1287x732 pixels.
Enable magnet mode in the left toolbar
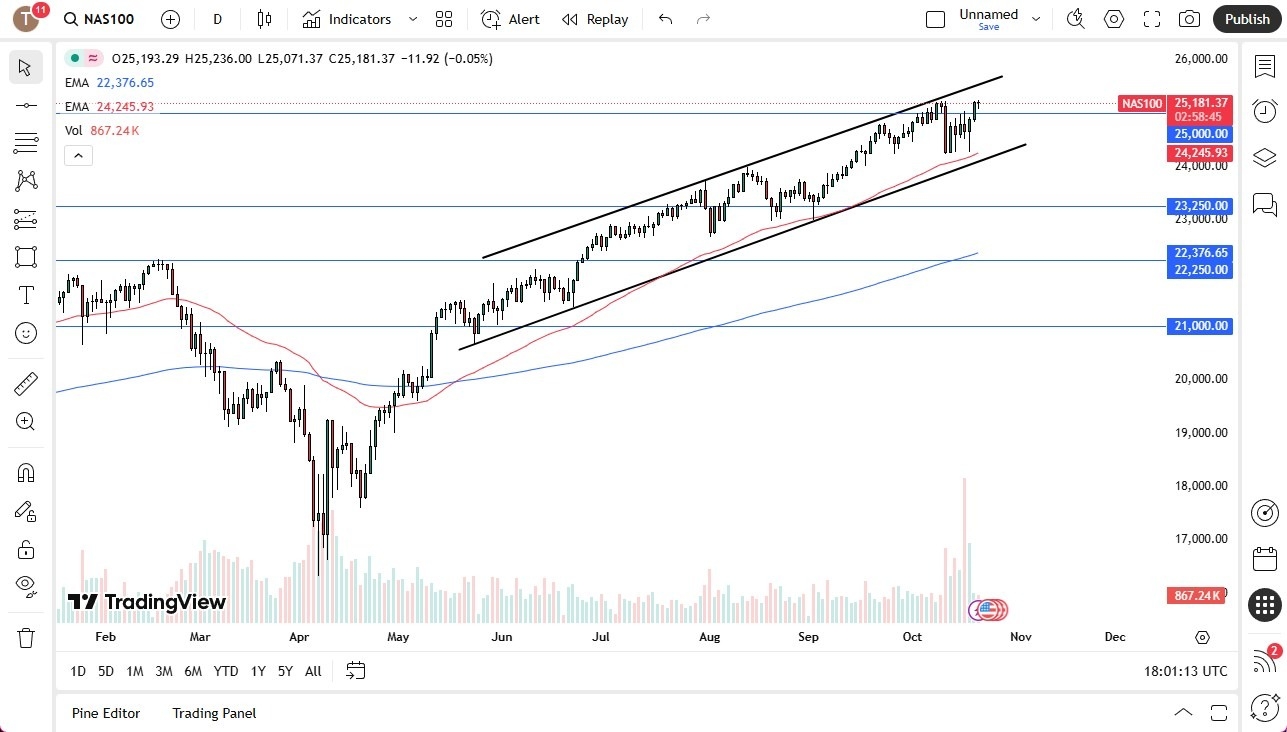[26, 473]
